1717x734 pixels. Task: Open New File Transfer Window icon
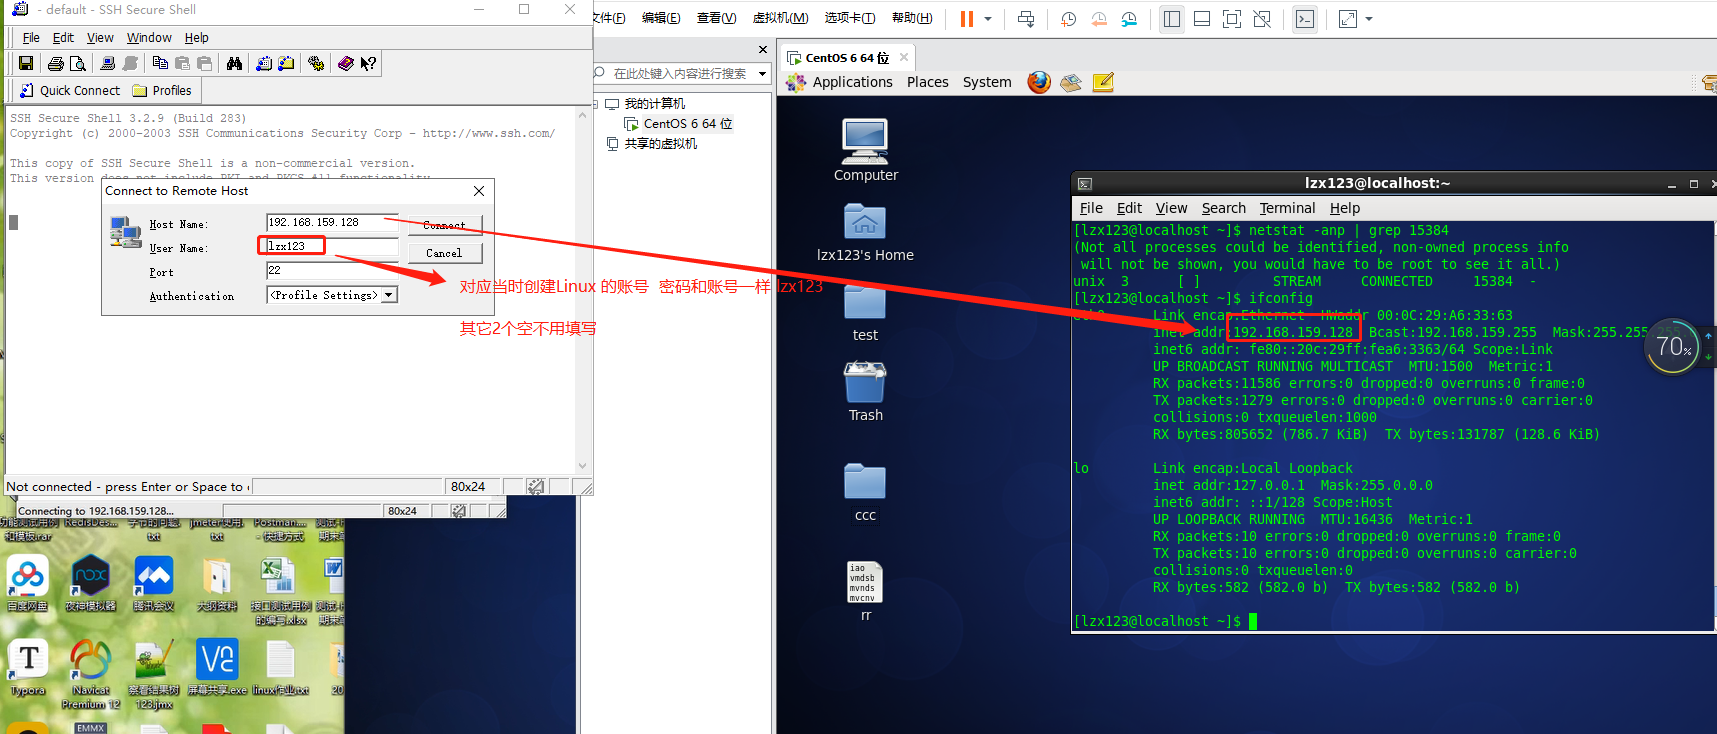pos(286,63)
